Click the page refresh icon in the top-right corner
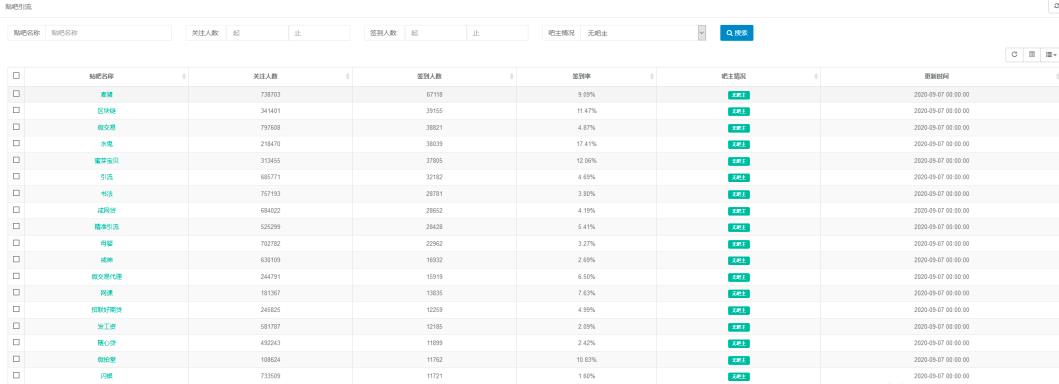1059x384 pixels. 1053,5
